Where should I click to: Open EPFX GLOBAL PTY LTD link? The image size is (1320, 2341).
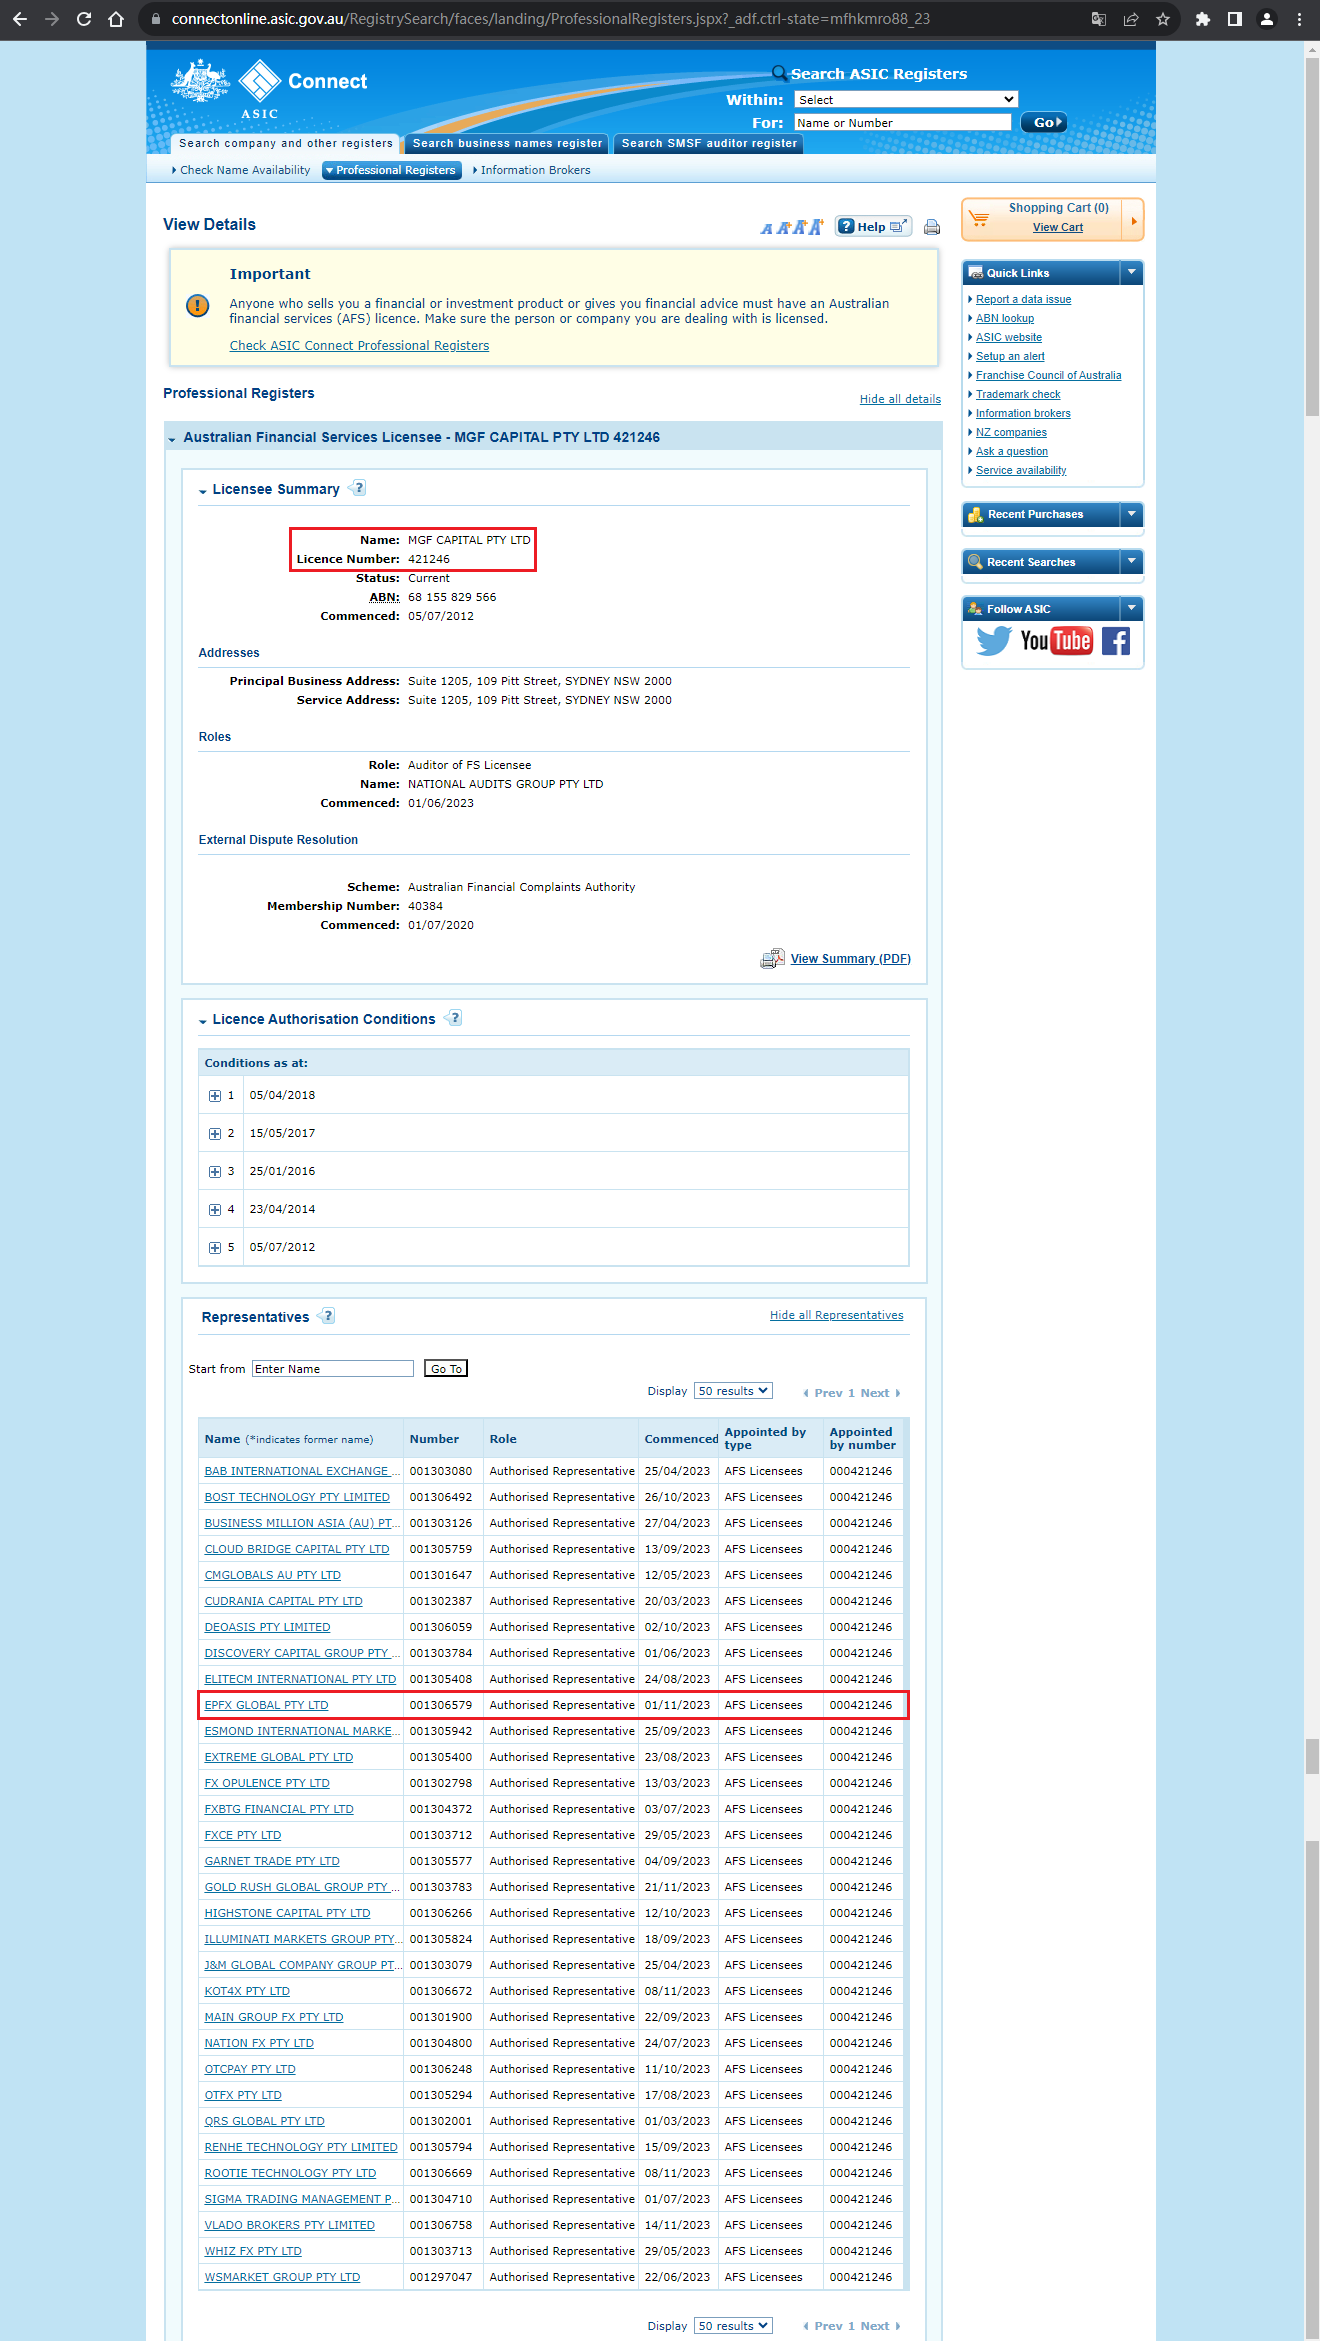click(x=266, y=1705)
